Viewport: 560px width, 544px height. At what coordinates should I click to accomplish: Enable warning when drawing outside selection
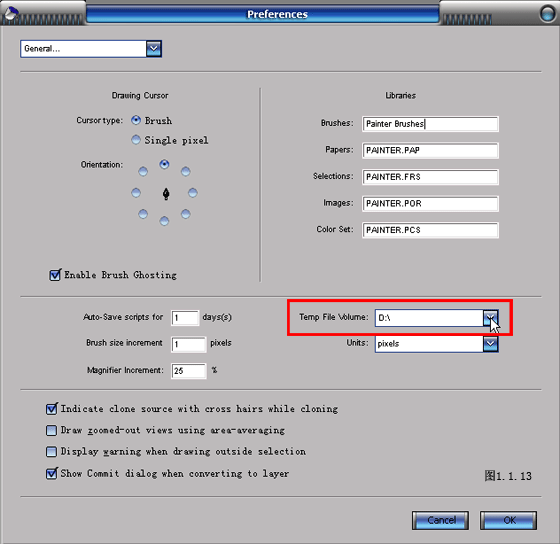[51, 451]
